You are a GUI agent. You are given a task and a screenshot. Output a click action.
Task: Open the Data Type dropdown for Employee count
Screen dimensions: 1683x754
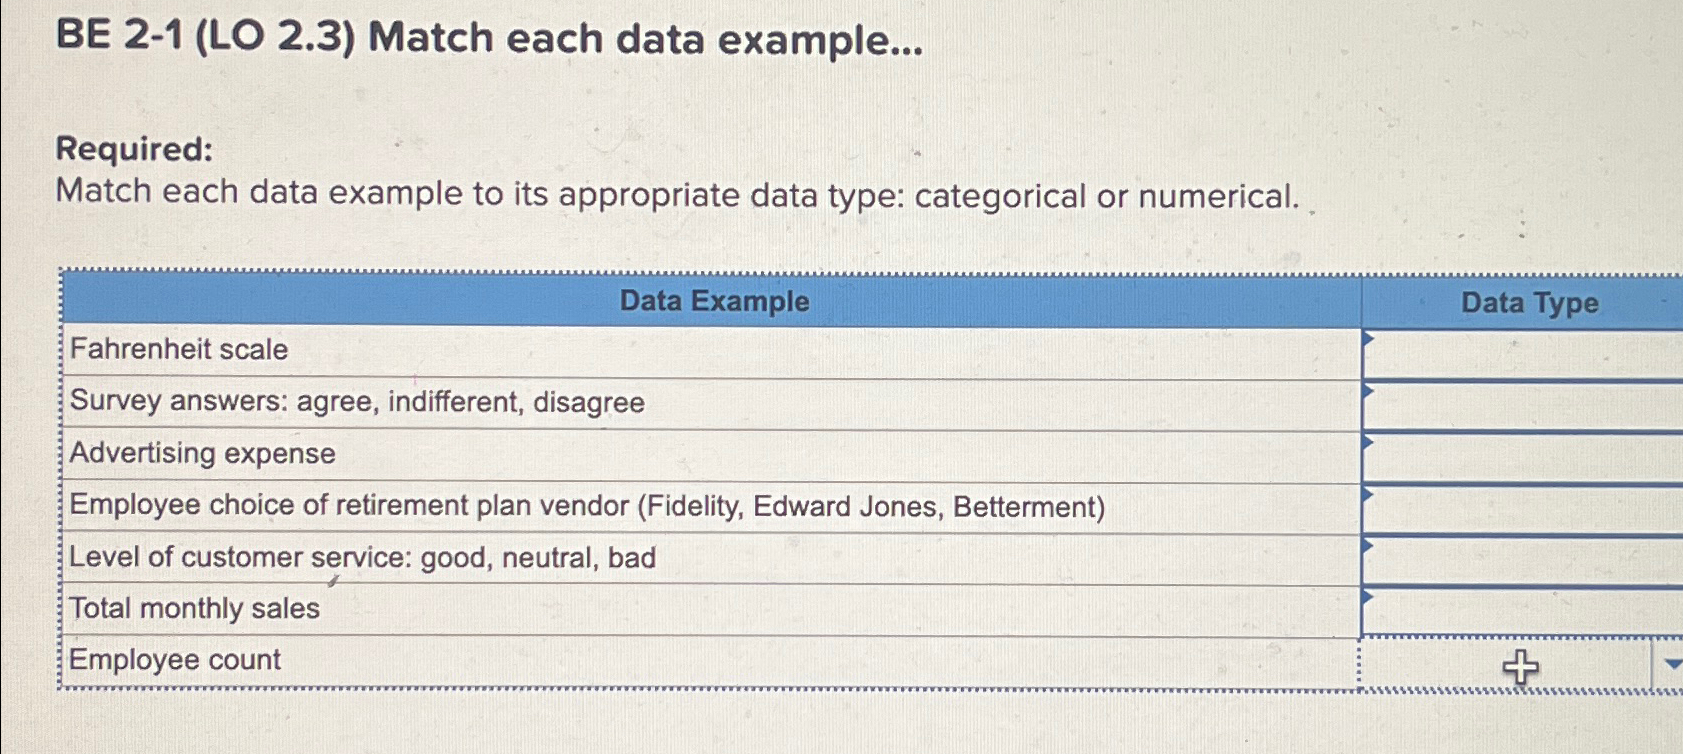click(1519, 664)
